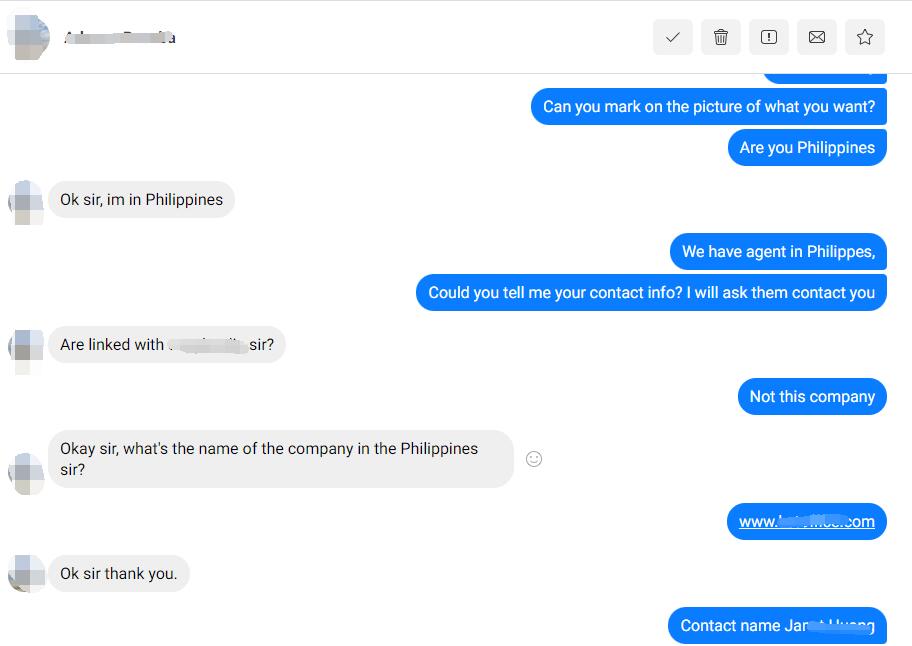The image size is (912, 646).
Task: Open the blurred www website link
Action: tap(807, 522)
